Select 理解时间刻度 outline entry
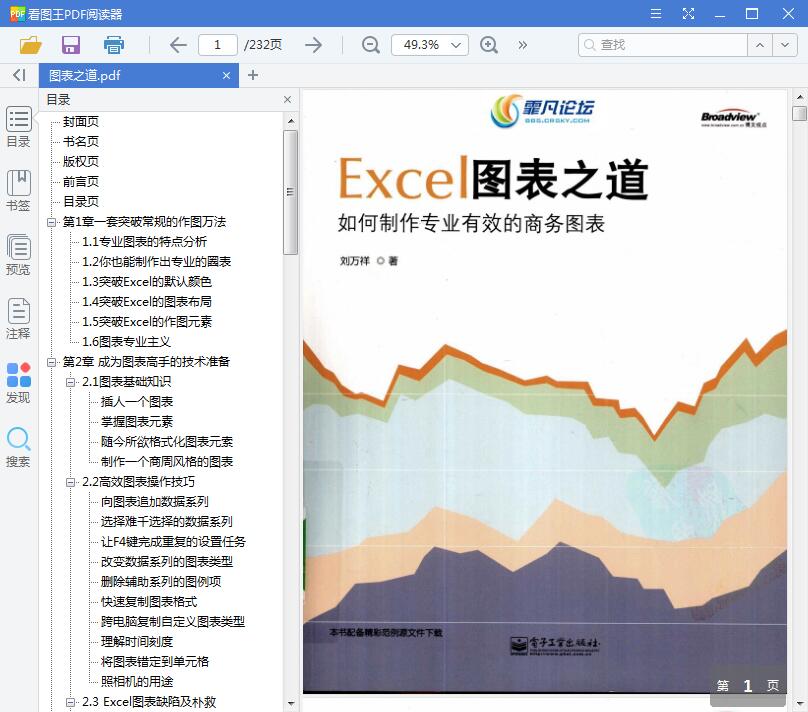The height and width of the screenshot is (712, 808). 137,642
